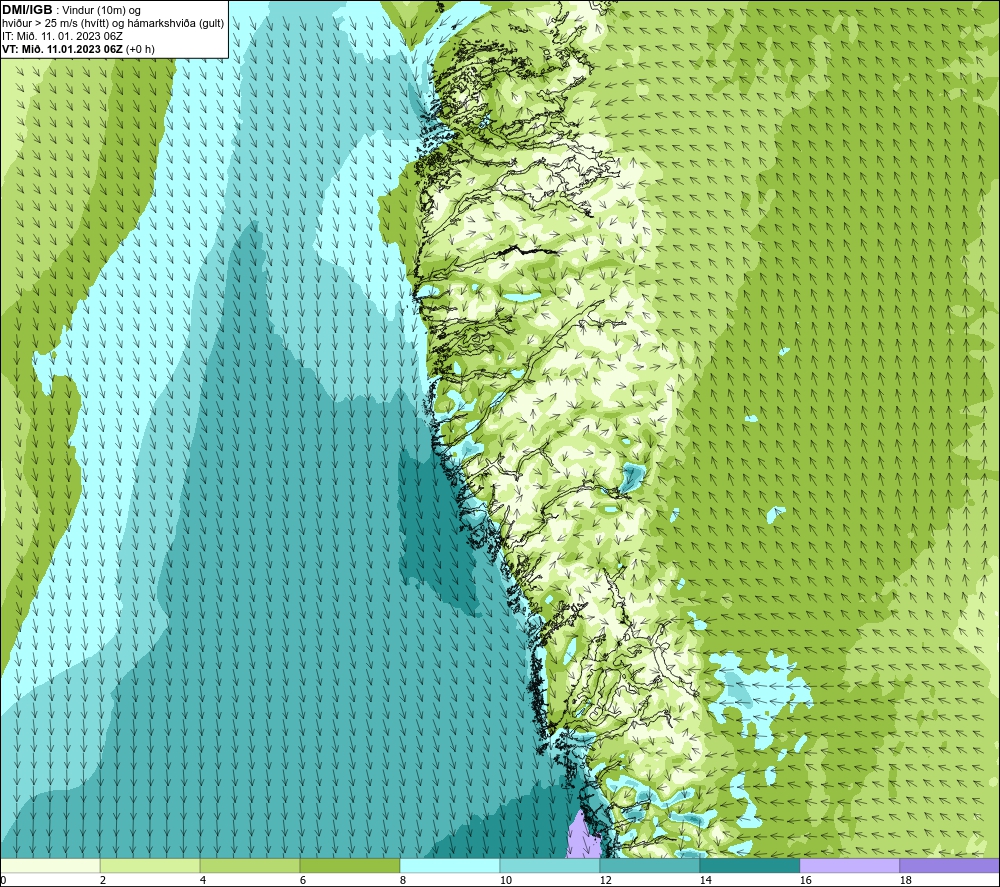Click the legend scale label '12'
1000x887 pixels.
point(605,880)
